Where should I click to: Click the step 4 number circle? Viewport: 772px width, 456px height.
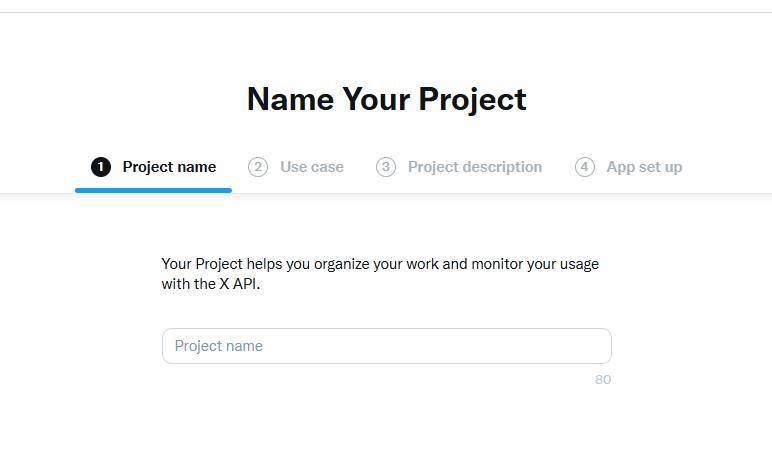pos(585,167)
